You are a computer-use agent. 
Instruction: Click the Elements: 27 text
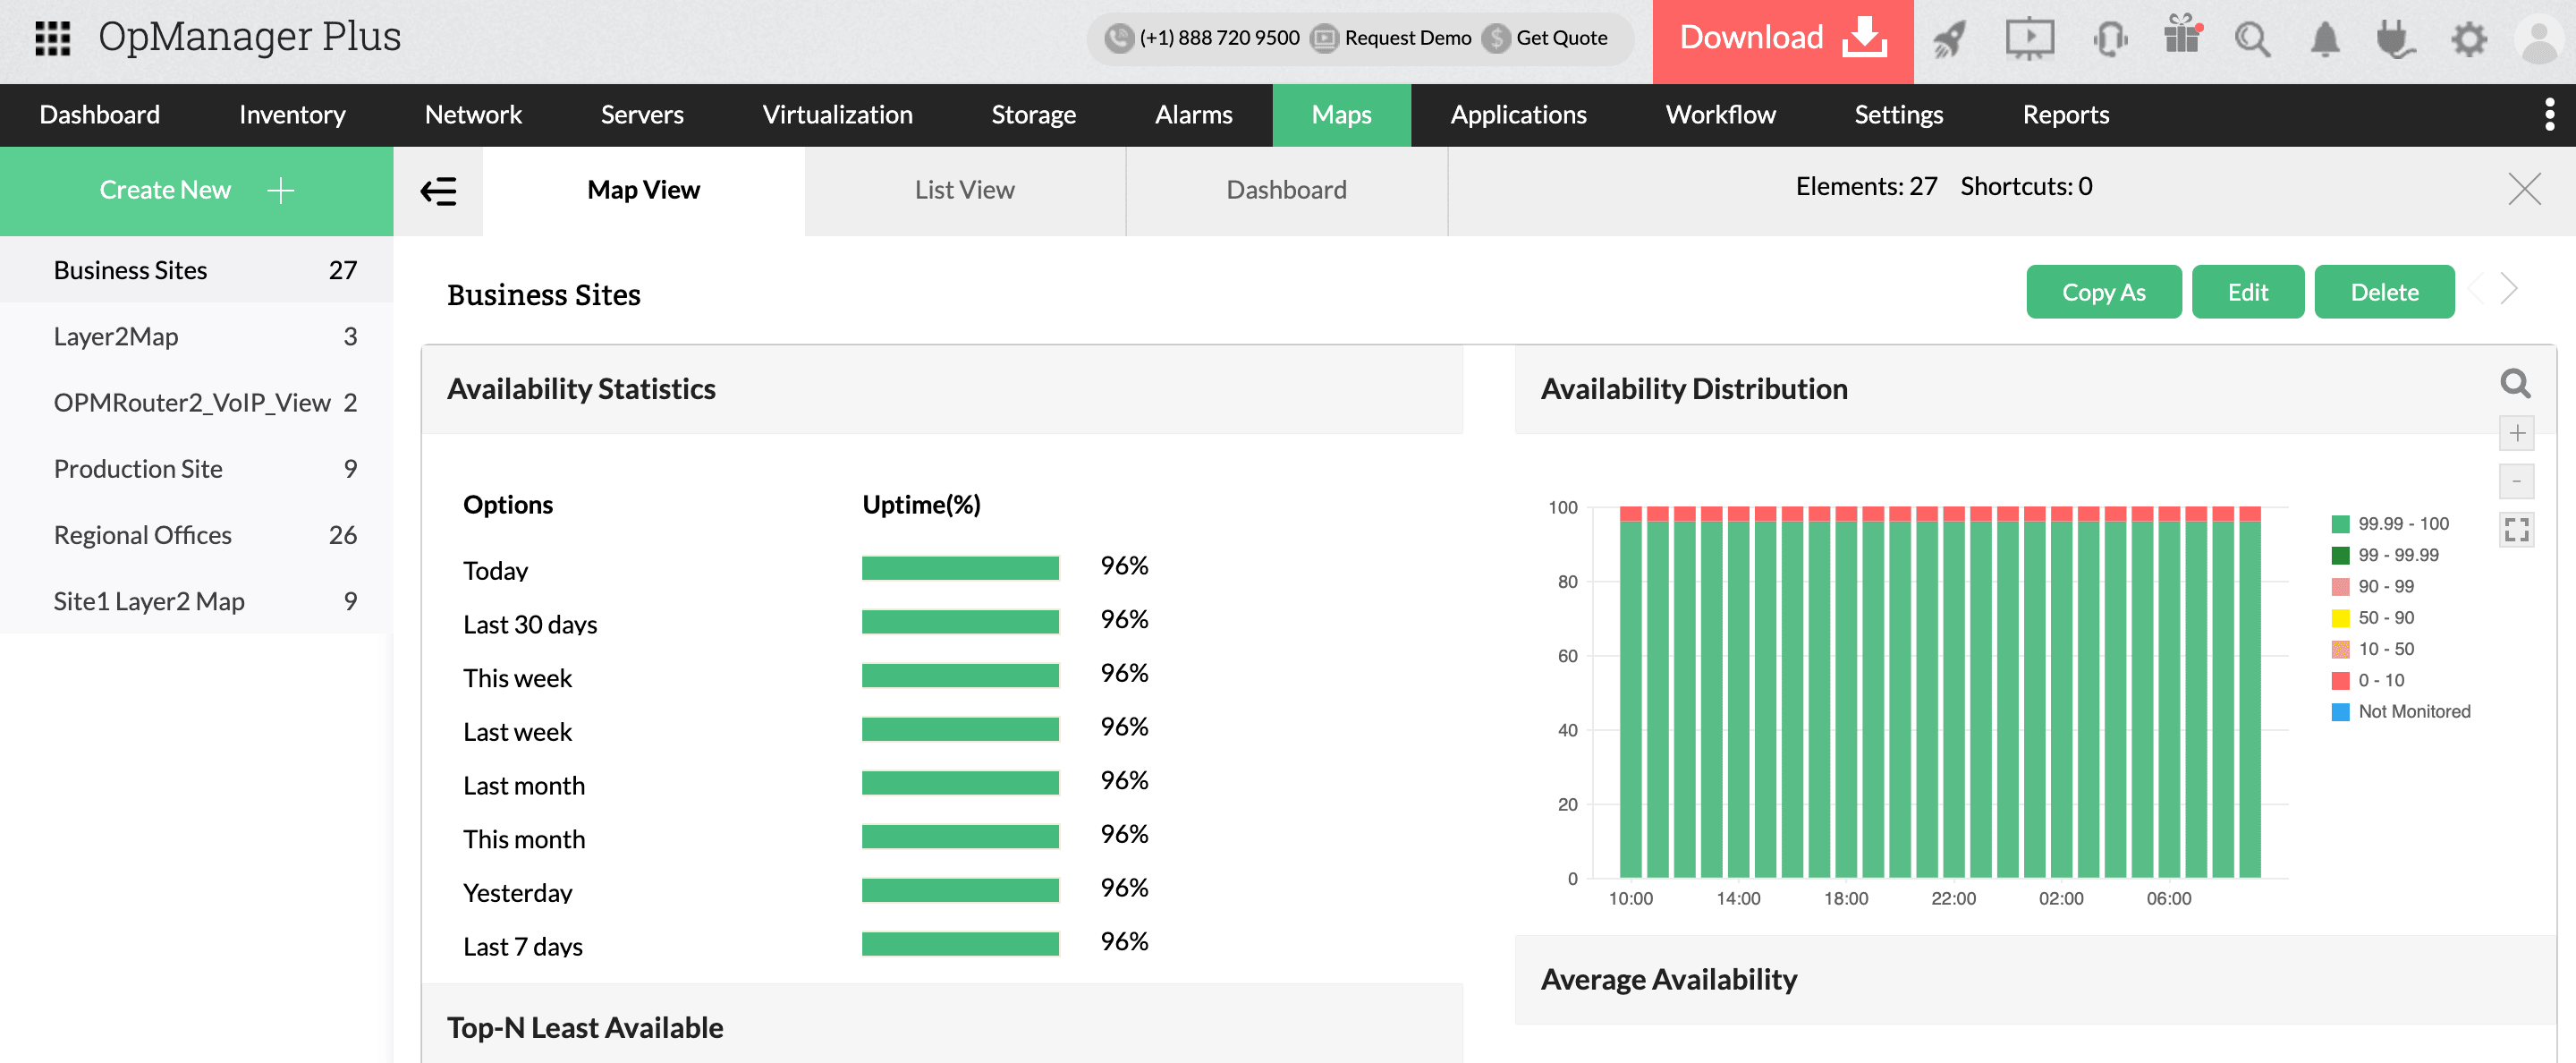point(1866,186)
